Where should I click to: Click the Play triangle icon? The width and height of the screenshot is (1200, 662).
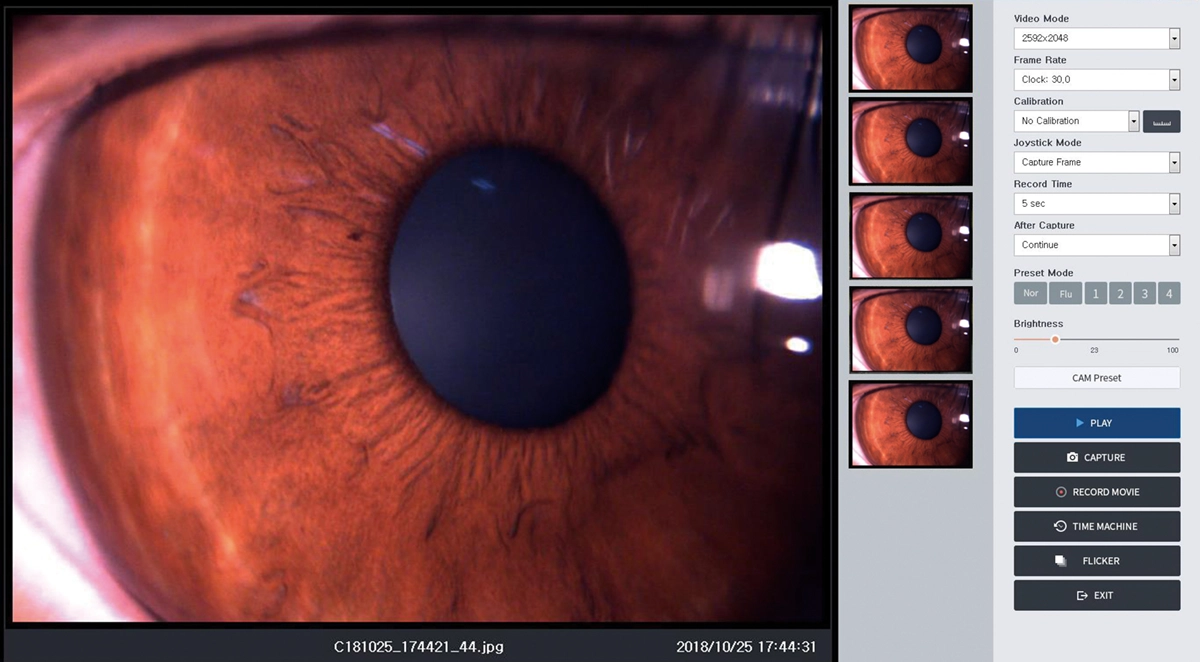[x=1080, y=423]
